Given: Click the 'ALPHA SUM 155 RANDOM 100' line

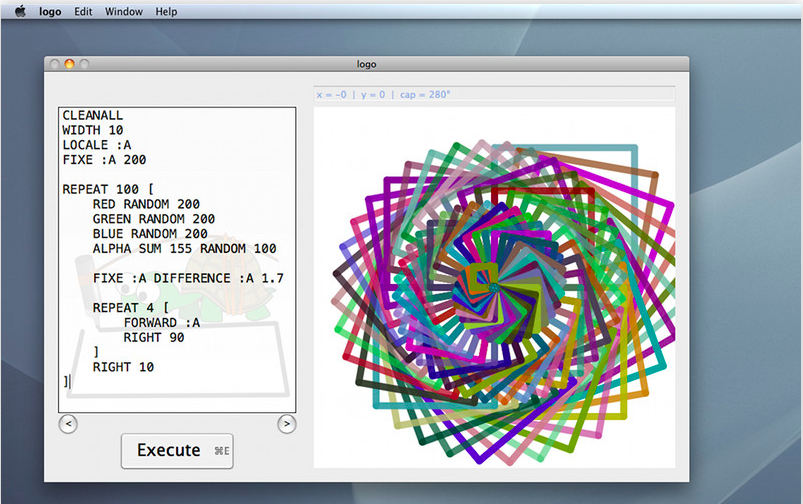Looking at the screenshot, I should [184, 249].
